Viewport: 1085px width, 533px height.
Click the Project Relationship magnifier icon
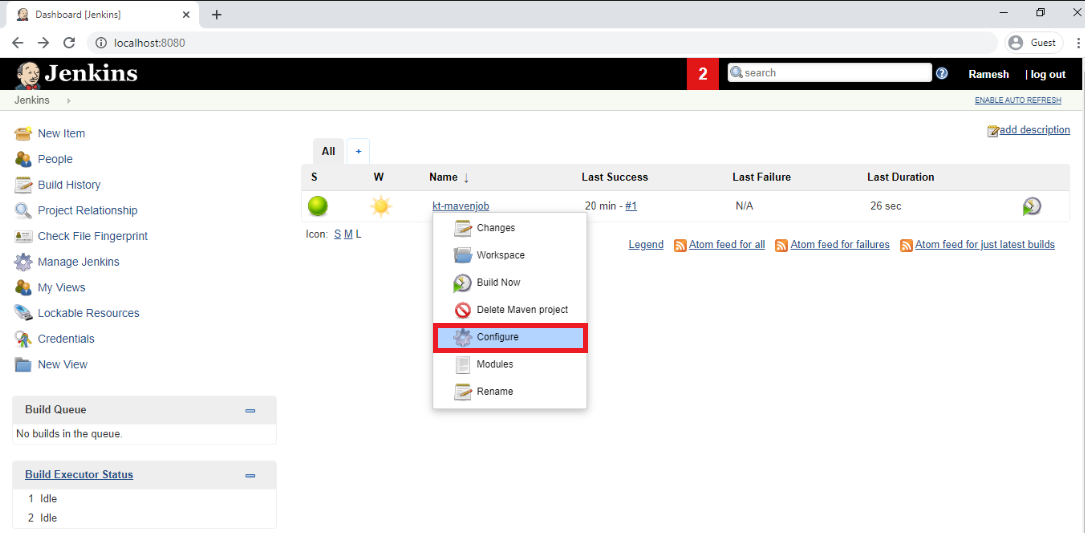24,210
